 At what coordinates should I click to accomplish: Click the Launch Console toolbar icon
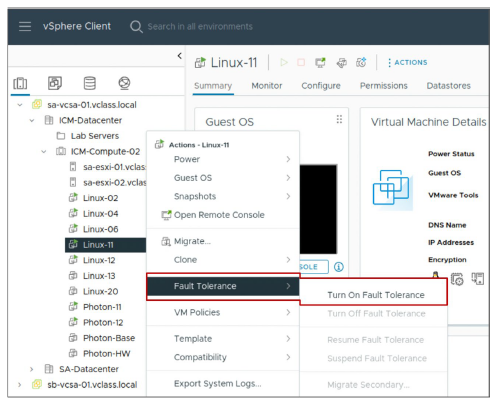pyautogui.click(x=320, y=62)
